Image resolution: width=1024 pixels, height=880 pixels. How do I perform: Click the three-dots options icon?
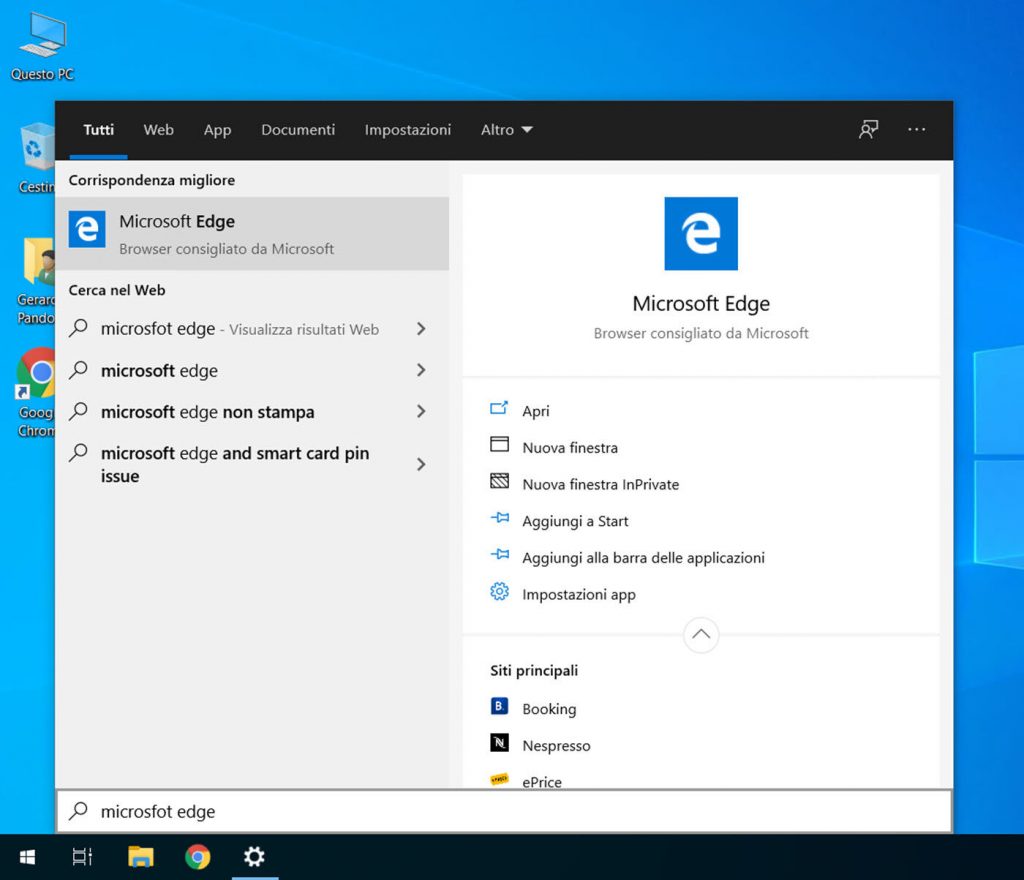click(x=916, y=130)
